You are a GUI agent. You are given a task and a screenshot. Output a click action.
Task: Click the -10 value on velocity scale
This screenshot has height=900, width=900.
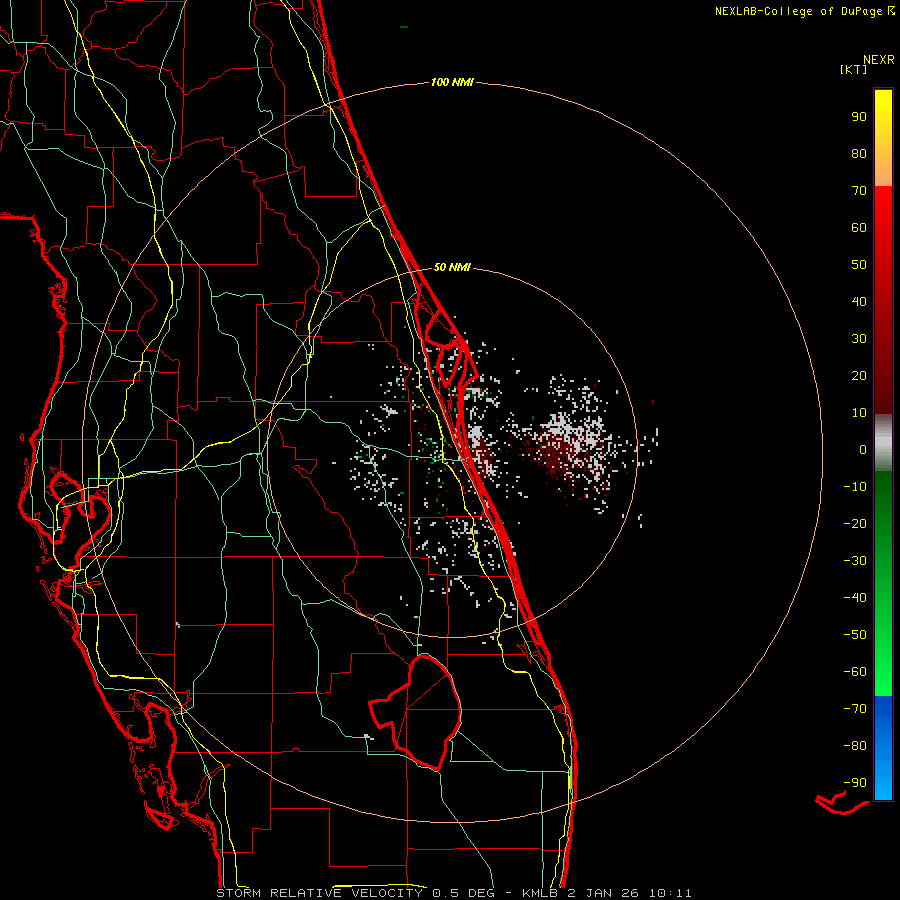[855, 487]
